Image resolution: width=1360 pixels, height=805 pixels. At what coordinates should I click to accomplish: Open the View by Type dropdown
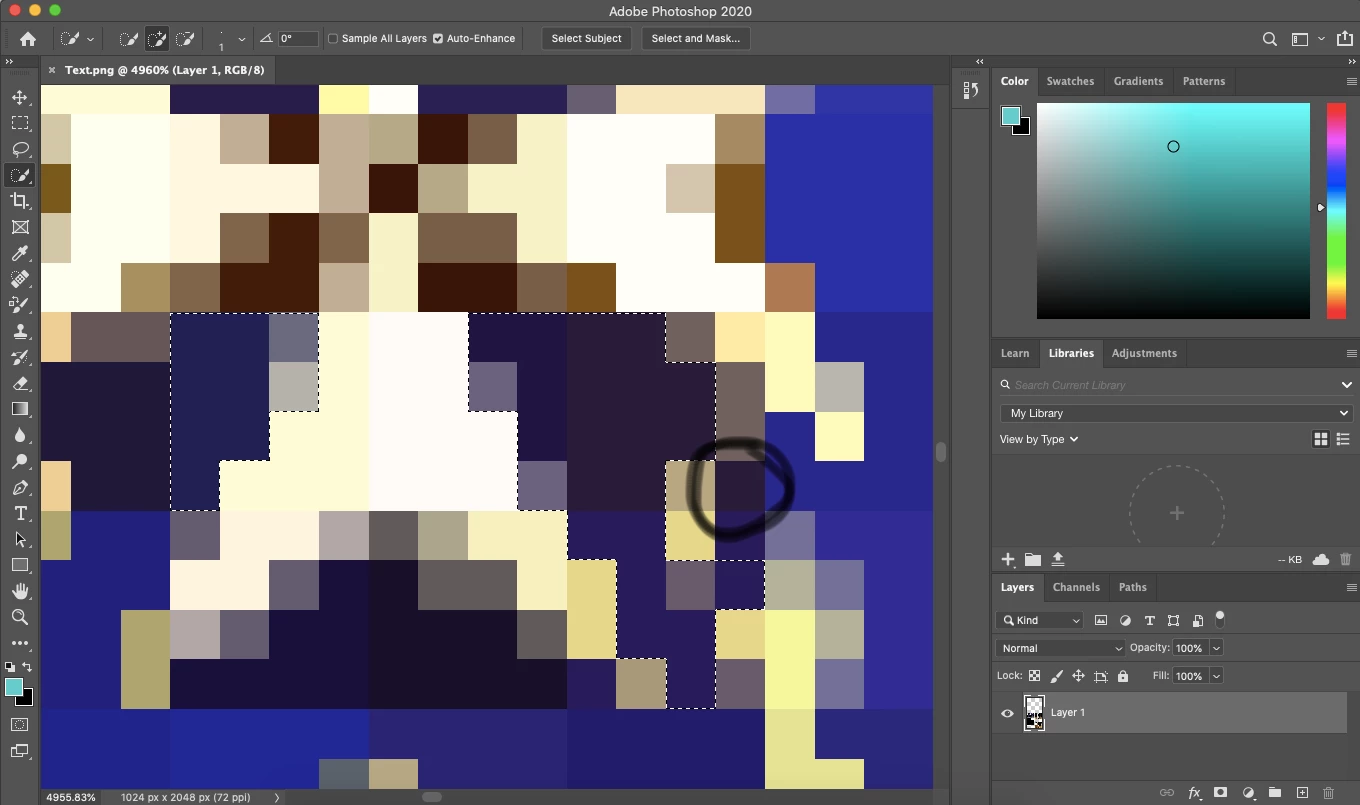pos(1039,439)
